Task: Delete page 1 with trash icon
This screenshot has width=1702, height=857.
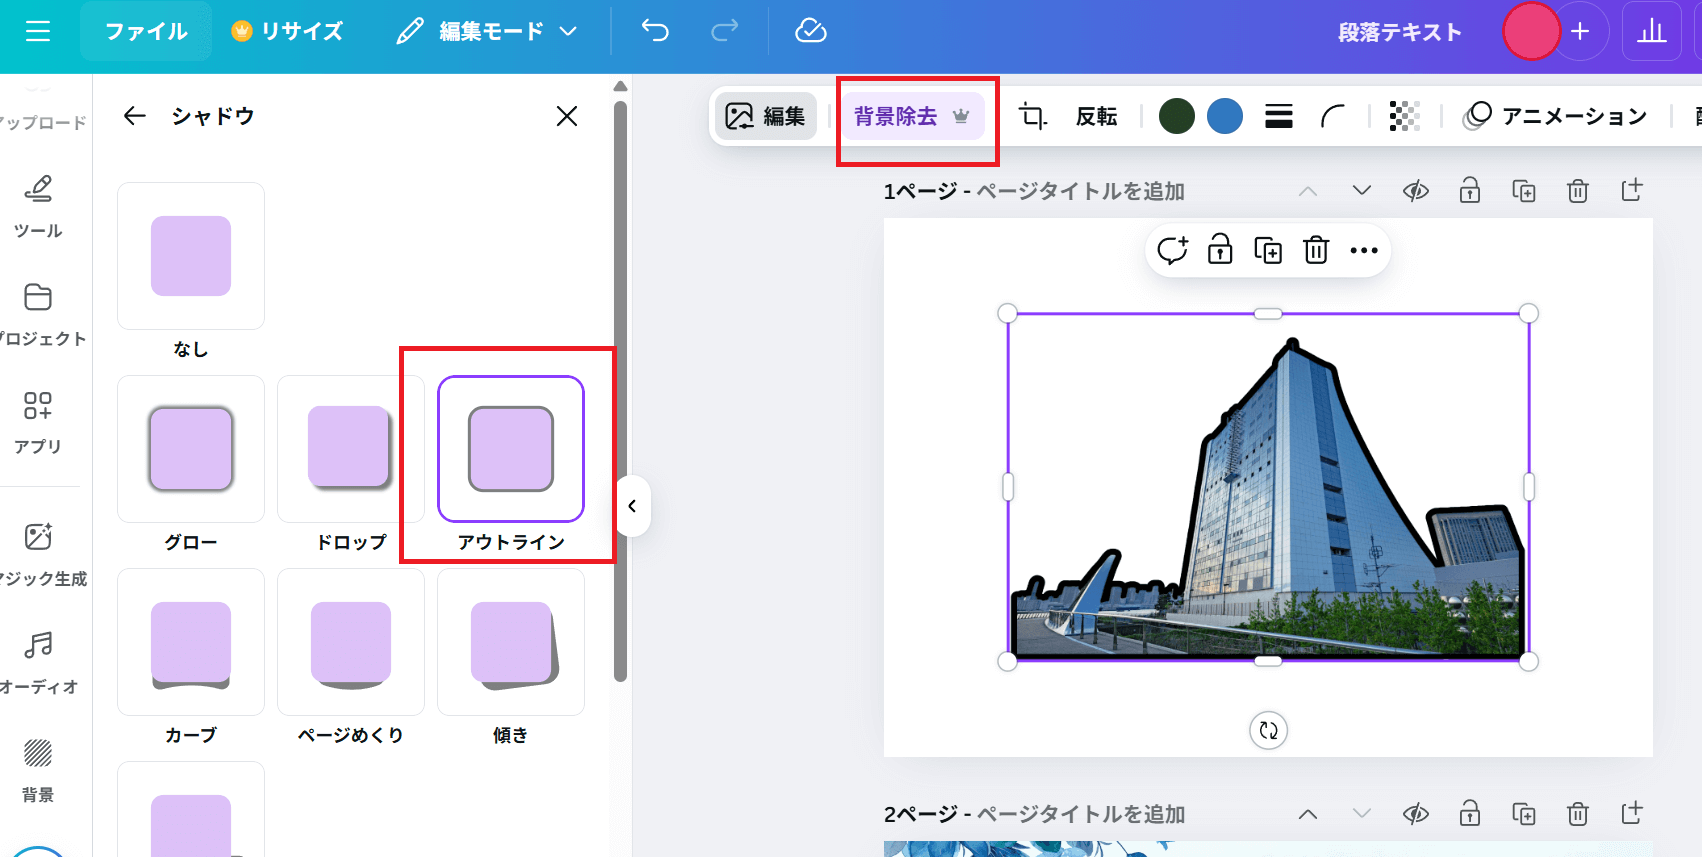Action: (x=1578, y=190)
